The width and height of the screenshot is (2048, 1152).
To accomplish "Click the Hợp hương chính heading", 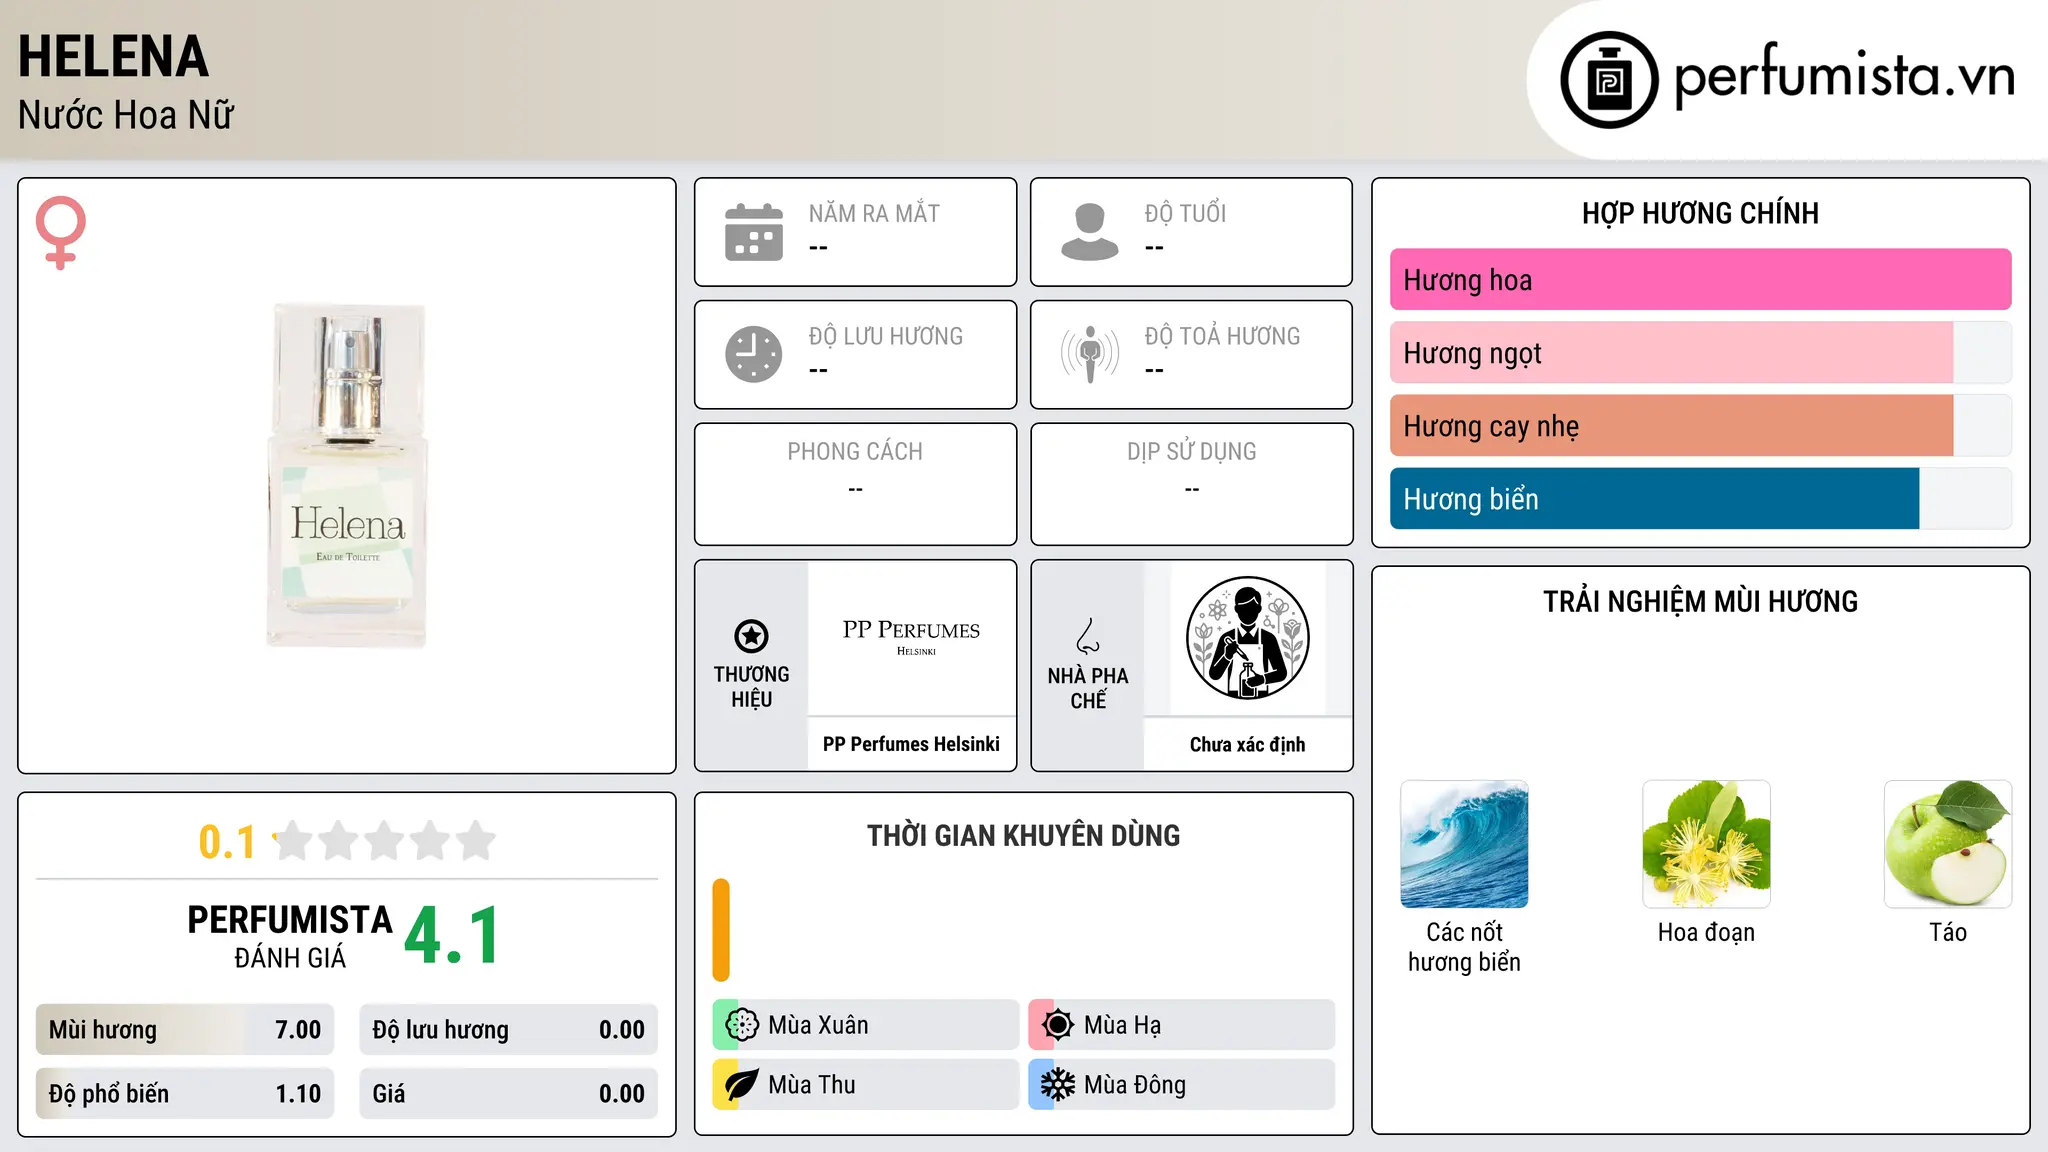I will (1700, 213).
